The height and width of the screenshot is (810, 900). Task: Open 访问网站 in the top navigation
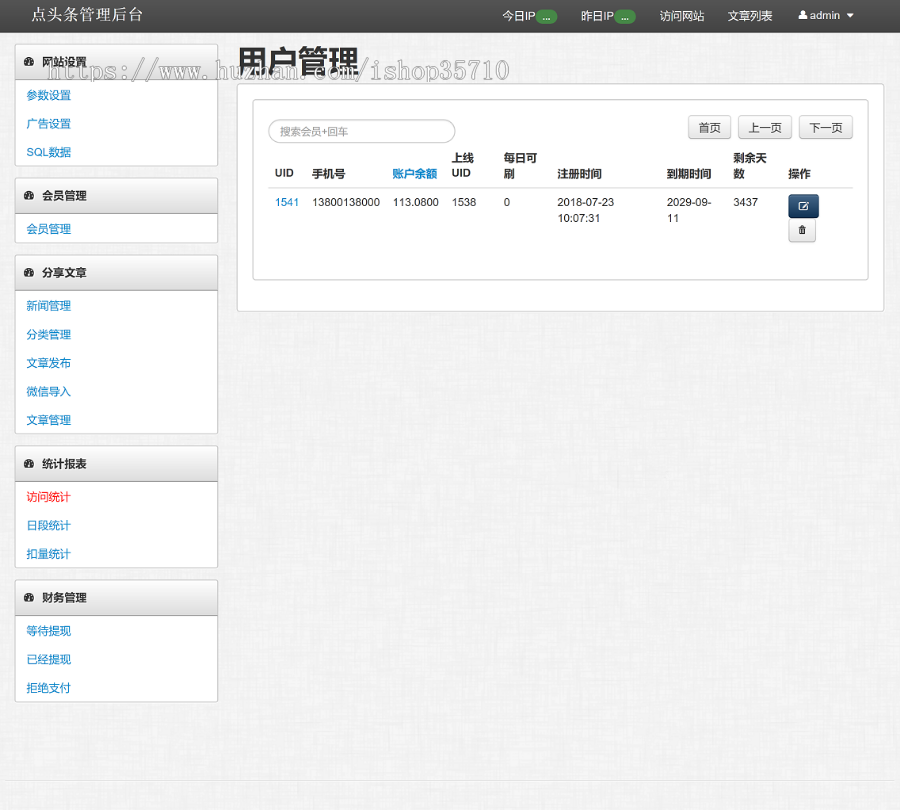(682, 16)
